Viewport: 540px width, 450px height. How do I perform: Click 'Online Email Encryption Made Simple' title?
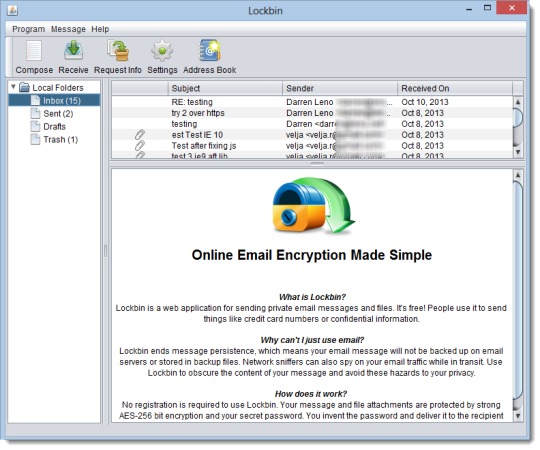[312, 255]
